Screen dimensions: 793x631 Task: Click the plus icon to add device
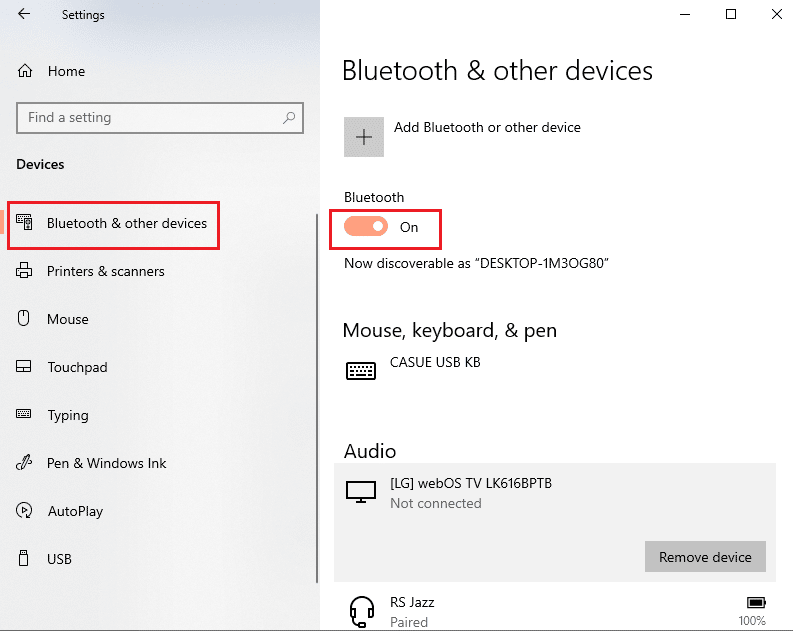point(364,137)
